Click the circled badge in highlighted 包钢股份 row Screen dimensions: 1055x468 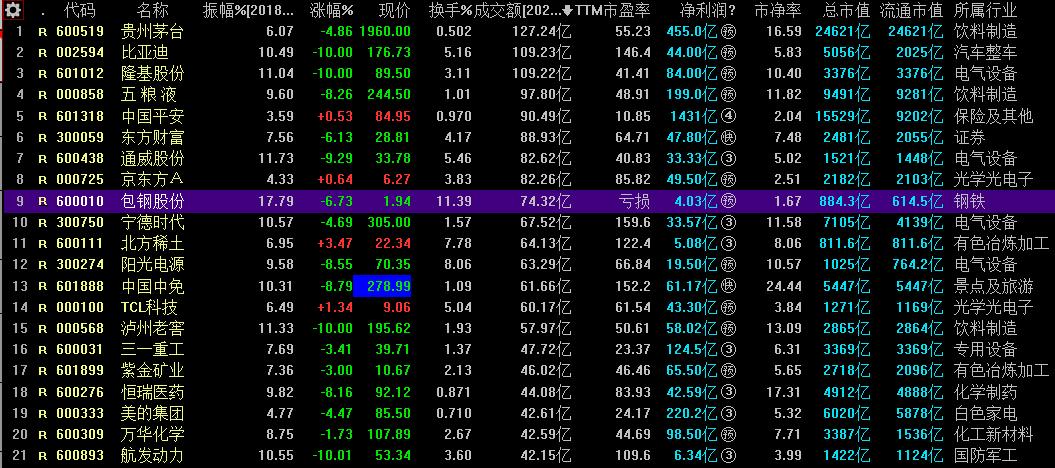[729, 201]
